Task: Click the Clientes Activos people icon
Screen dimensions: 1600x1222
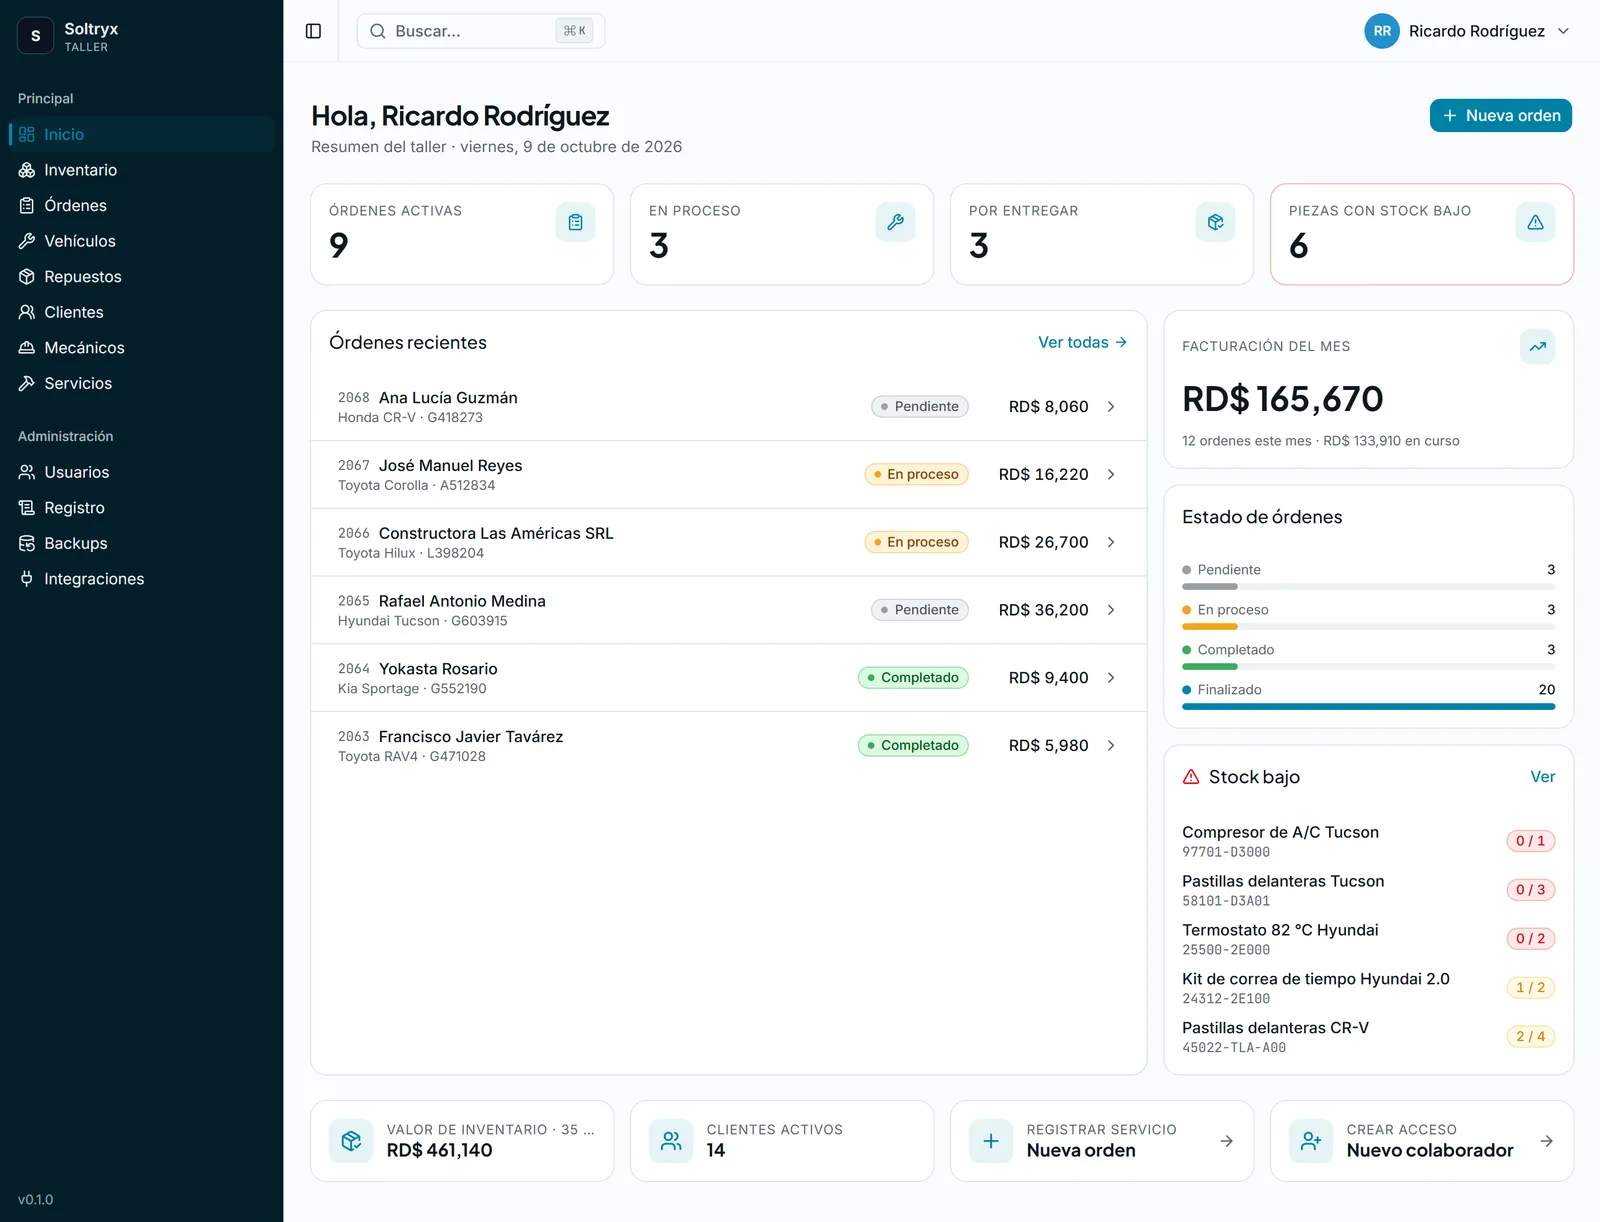Action: [671, 1141]
